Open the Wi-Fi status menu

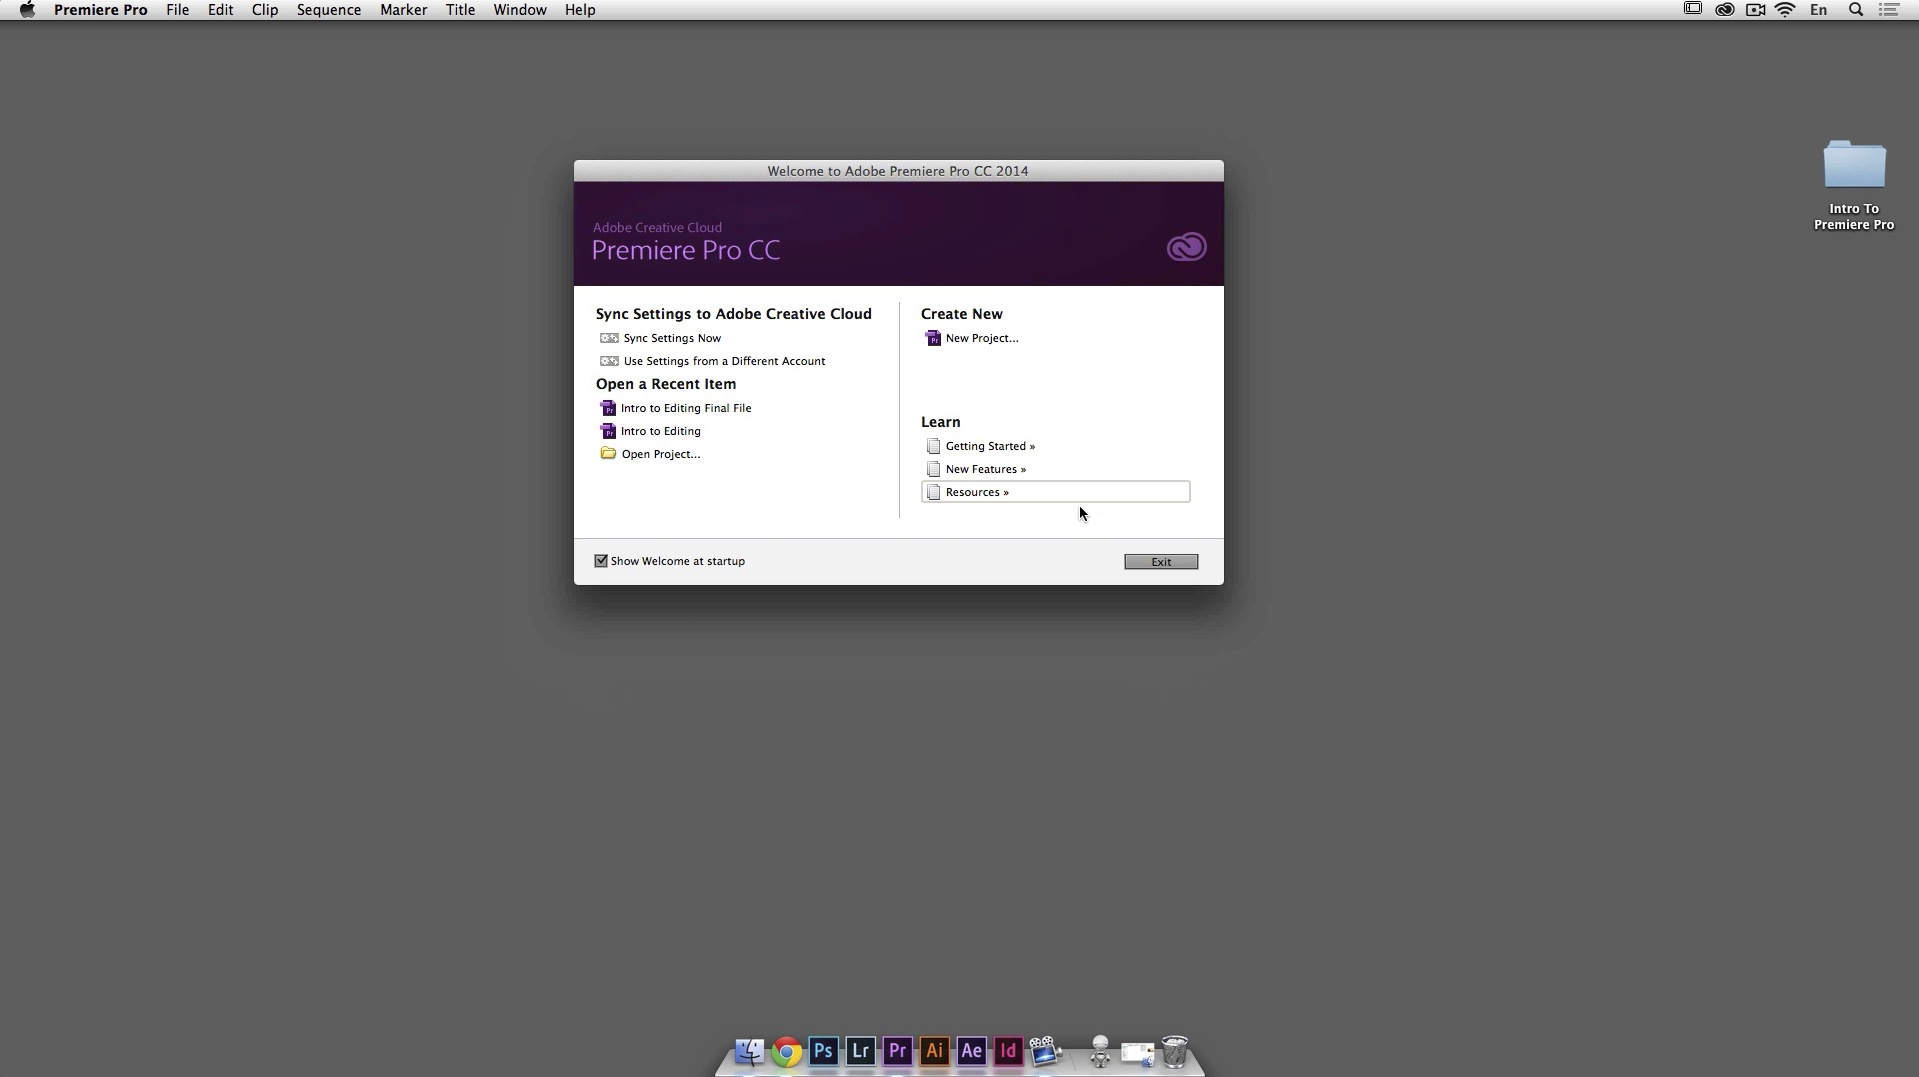coord(1786,10)
